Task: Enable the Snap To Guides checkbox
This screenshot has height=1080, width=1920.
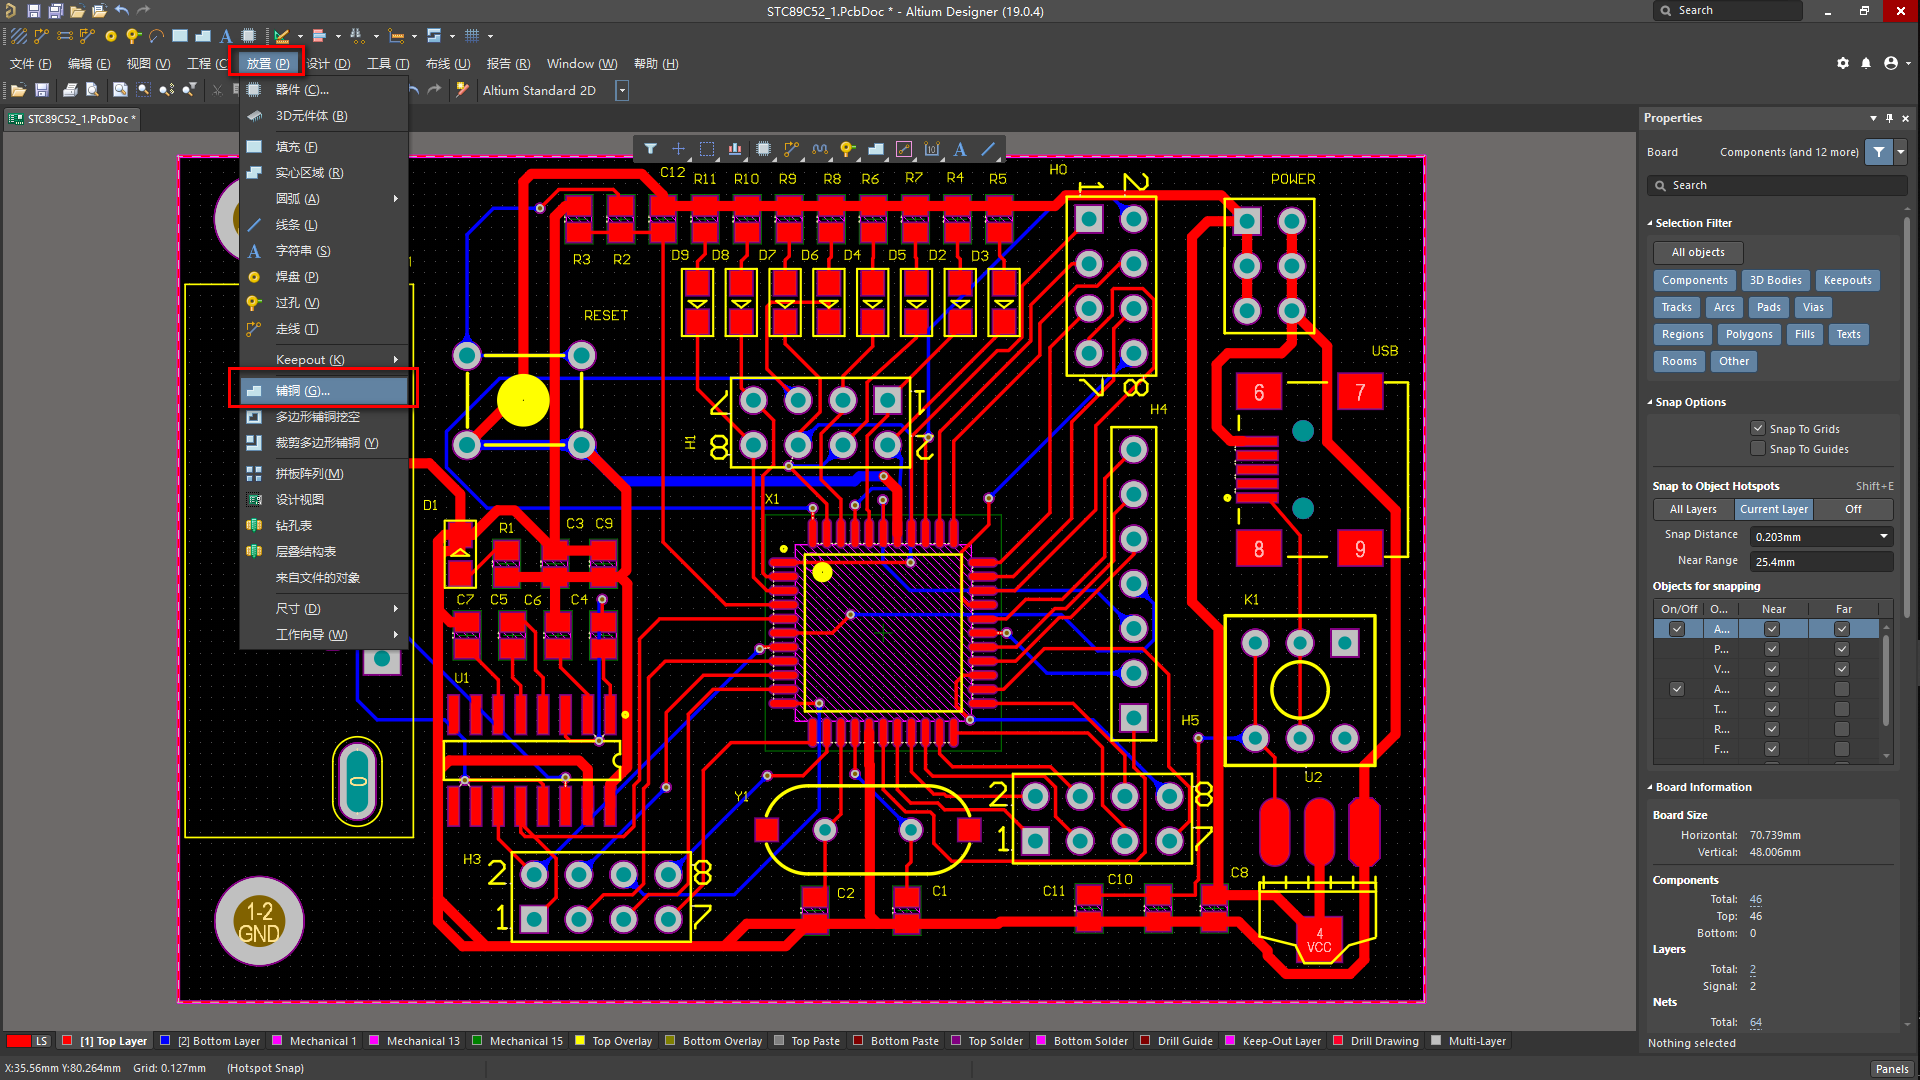Action: [x=1757, y=448]
